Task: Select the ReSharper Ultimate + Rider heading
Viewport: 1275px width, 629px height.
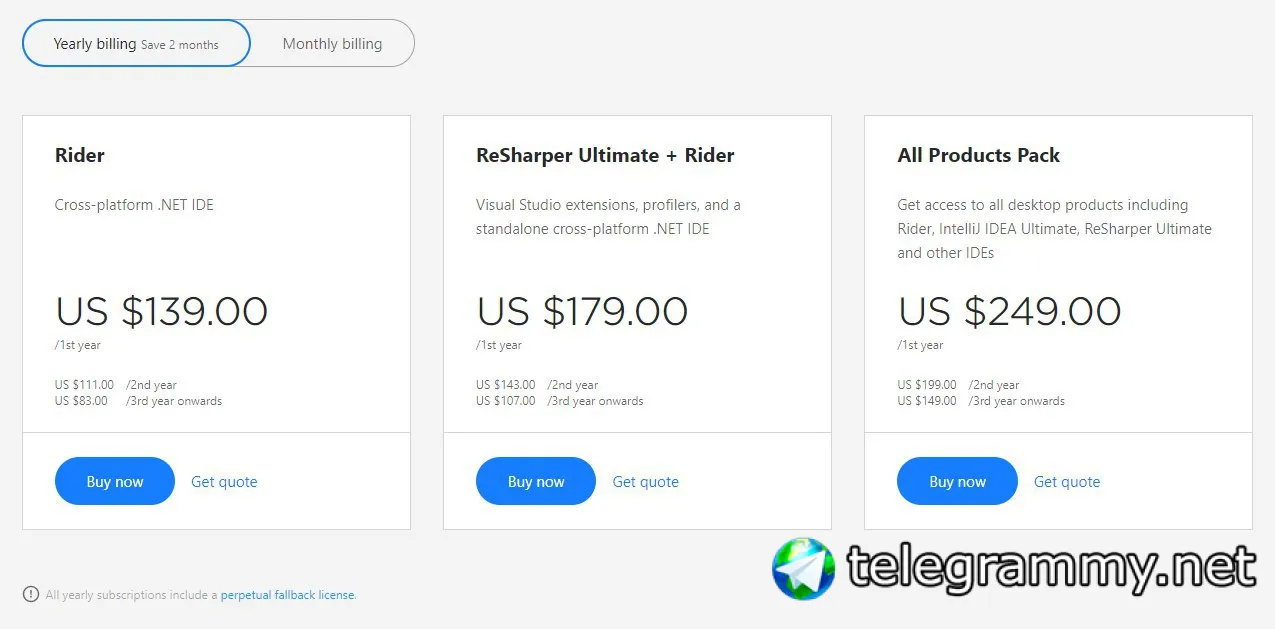Action: tap(605, 155)
